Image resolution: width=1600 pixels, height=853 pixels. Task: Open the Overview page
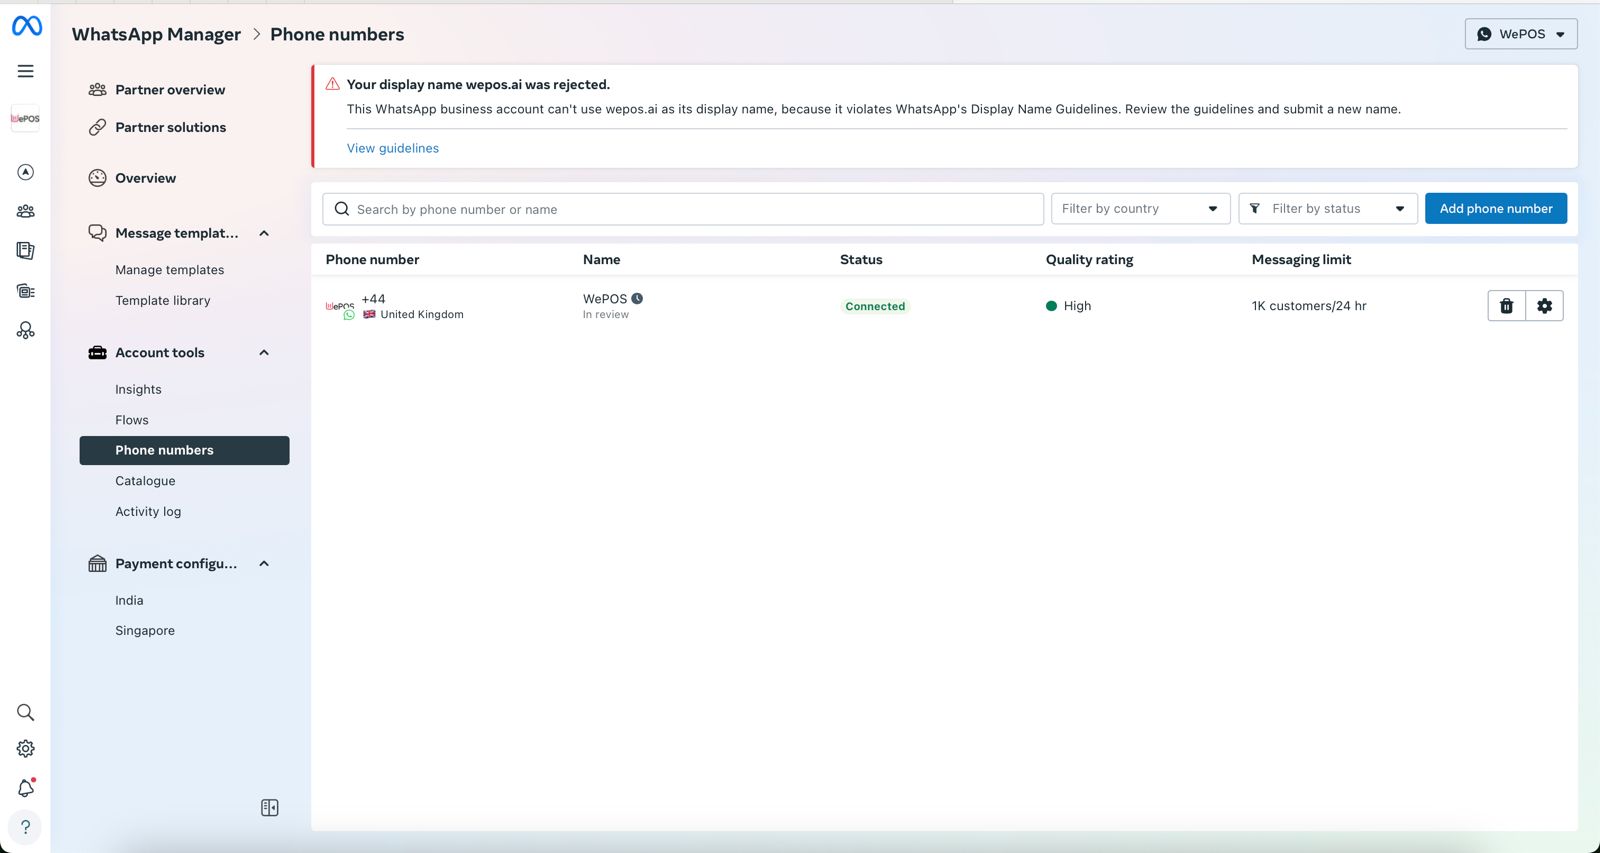145,178
